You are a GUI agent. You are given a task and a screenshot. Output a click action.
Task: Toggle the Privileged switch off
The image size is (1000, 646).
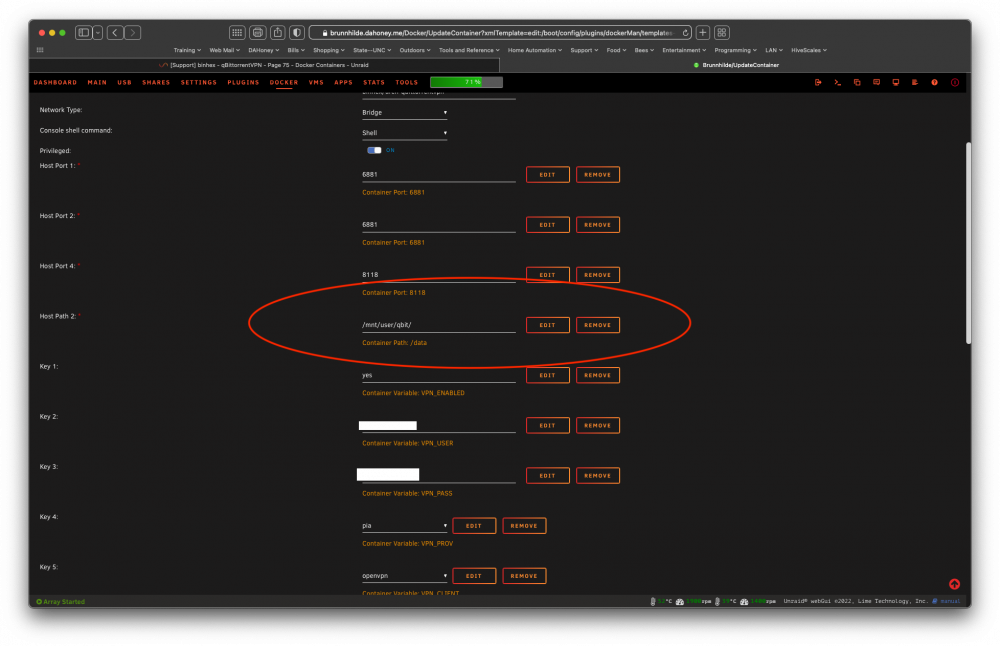click(x=374, y=150)
